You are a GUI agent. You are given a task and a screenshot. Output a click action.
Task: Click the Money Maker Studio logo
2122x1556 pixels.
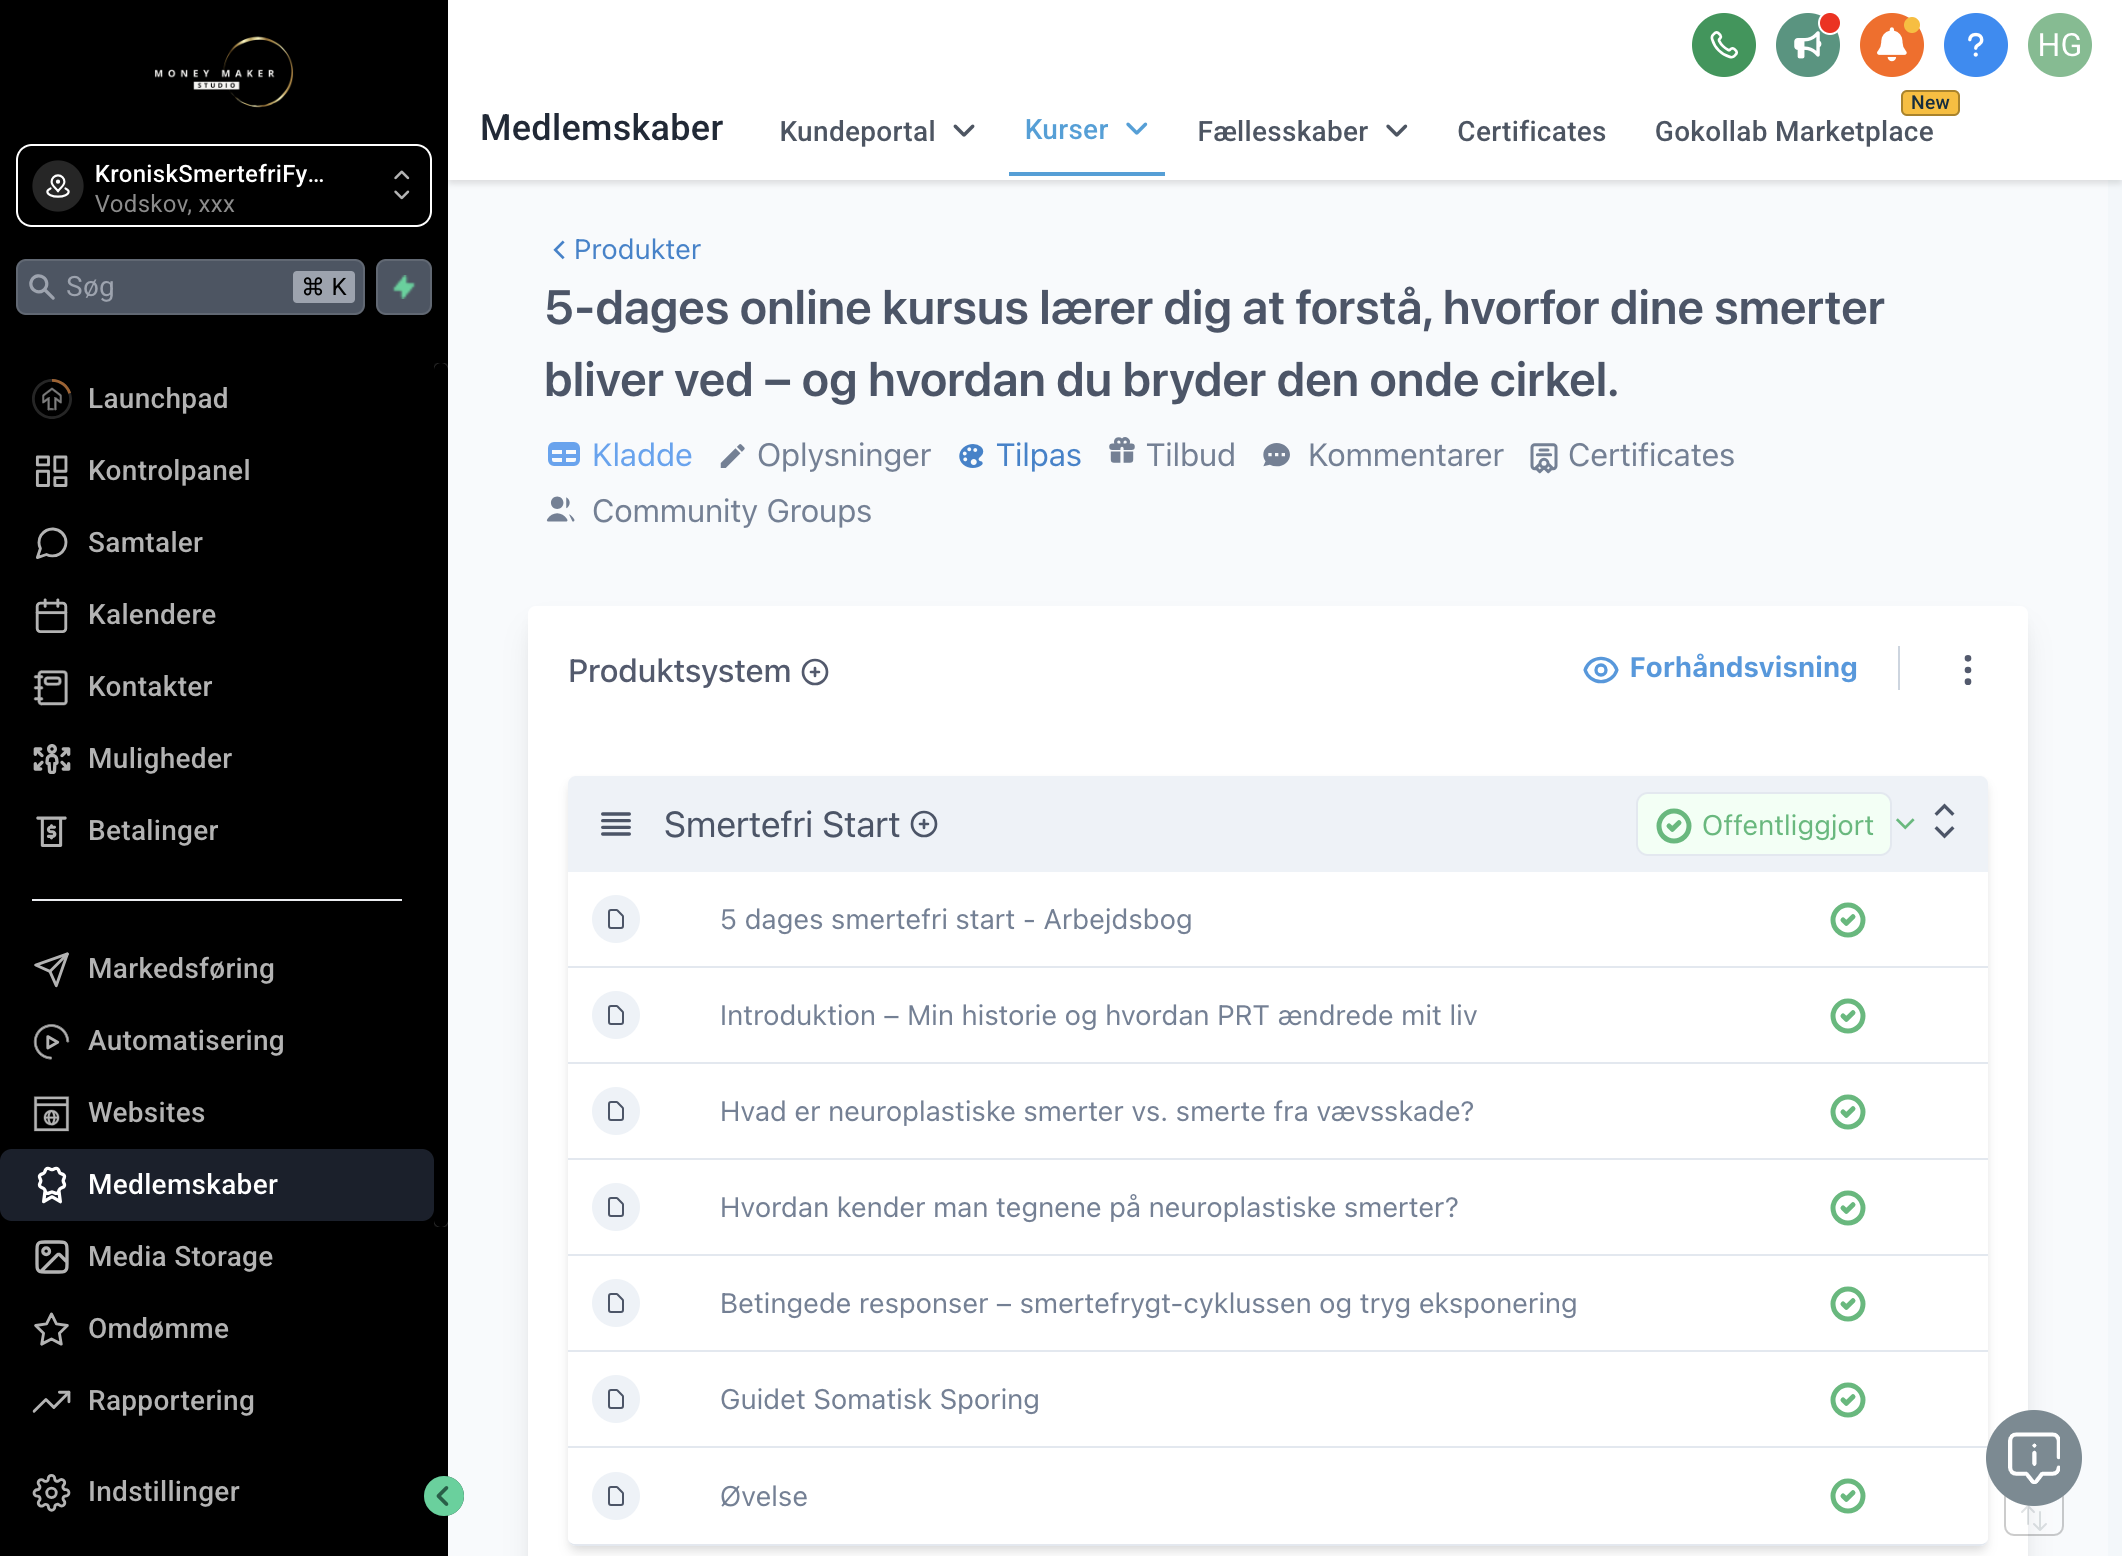224,72
